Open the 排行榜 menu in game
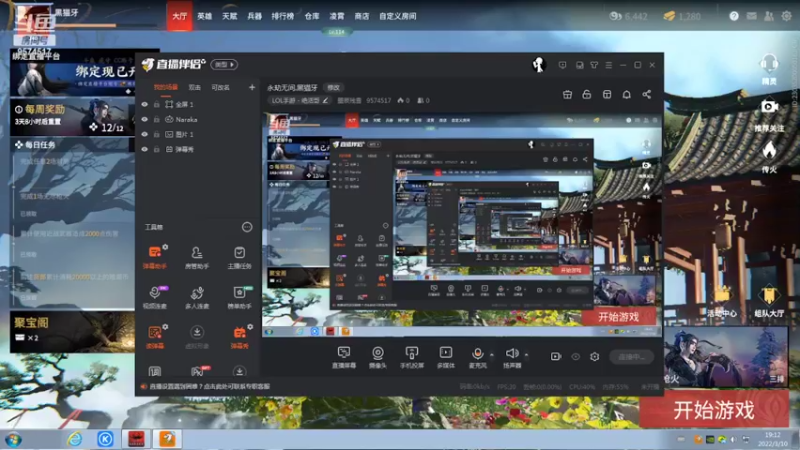 pos(282,16)
